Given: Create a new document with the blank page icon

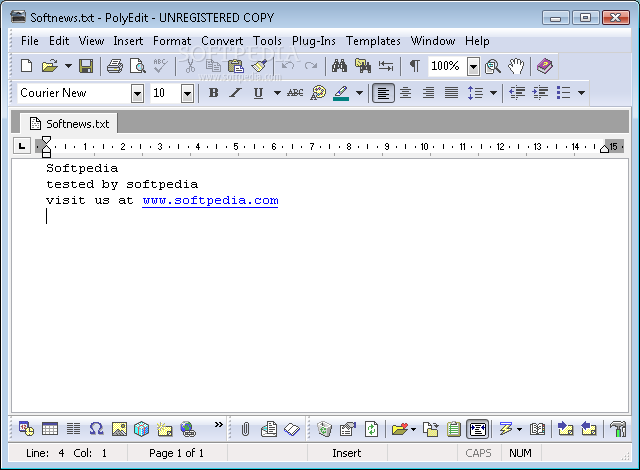Looking at the screenshot, I should pyautogui.click(x=27, y=66).
